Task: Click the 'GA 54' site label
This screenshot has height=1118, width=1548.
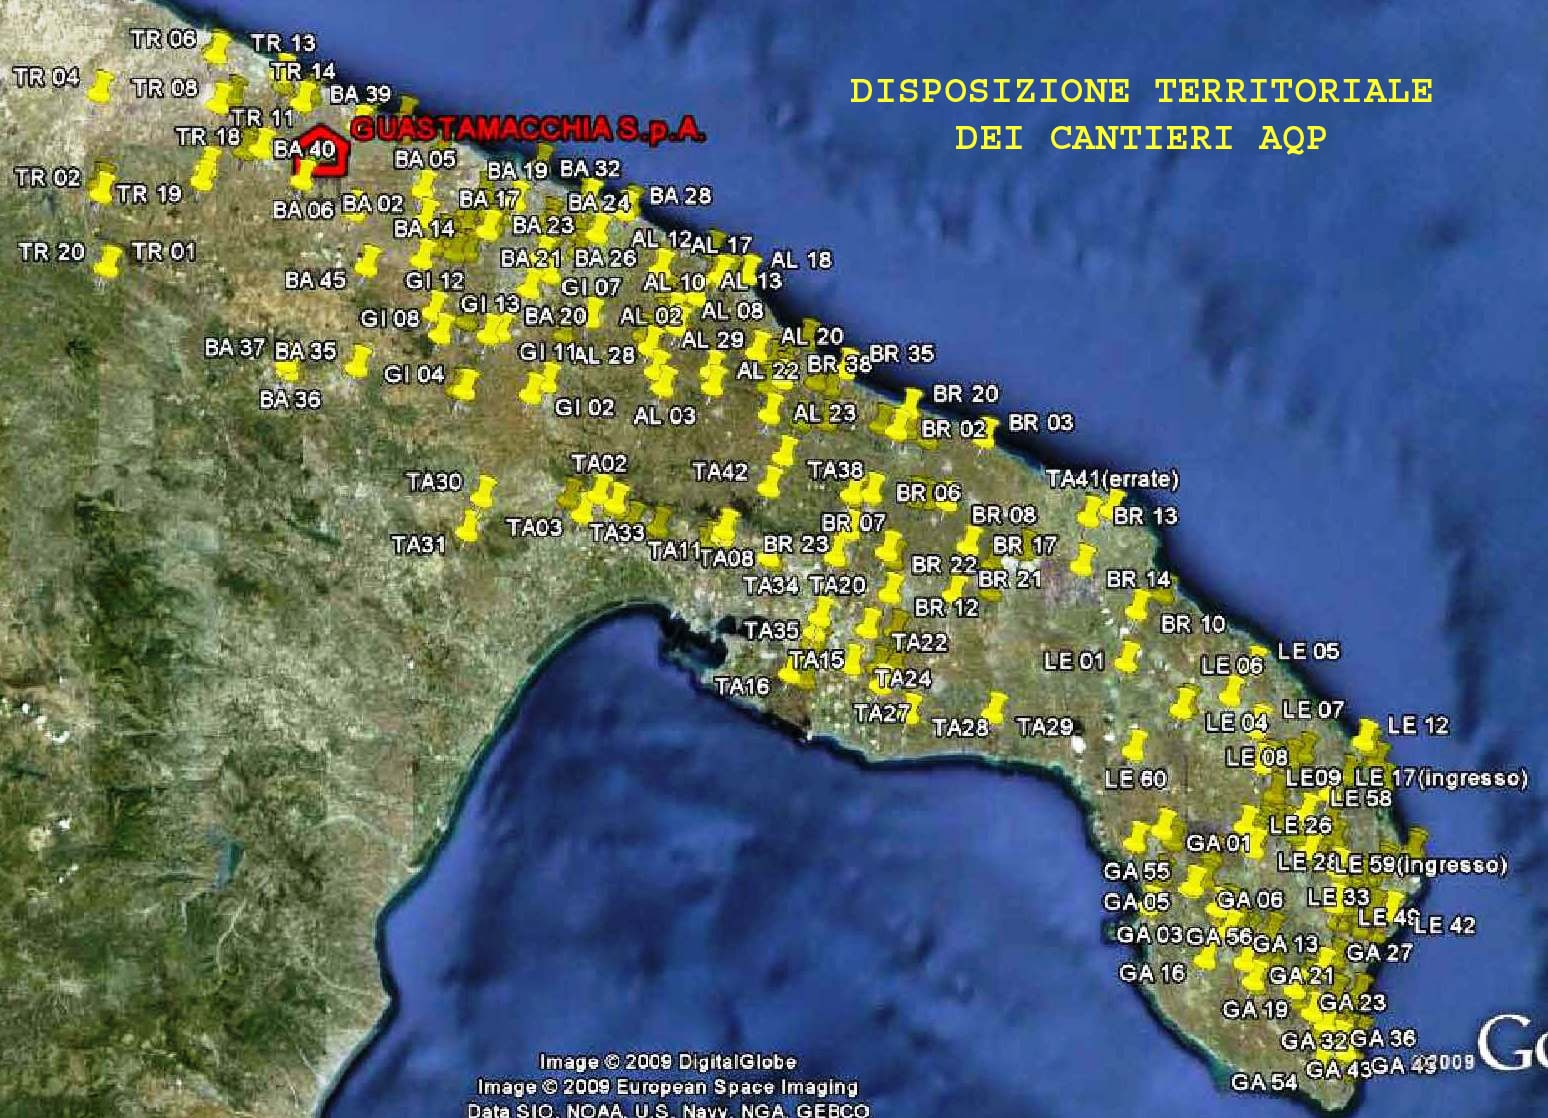Action: pos(1264,1082)
